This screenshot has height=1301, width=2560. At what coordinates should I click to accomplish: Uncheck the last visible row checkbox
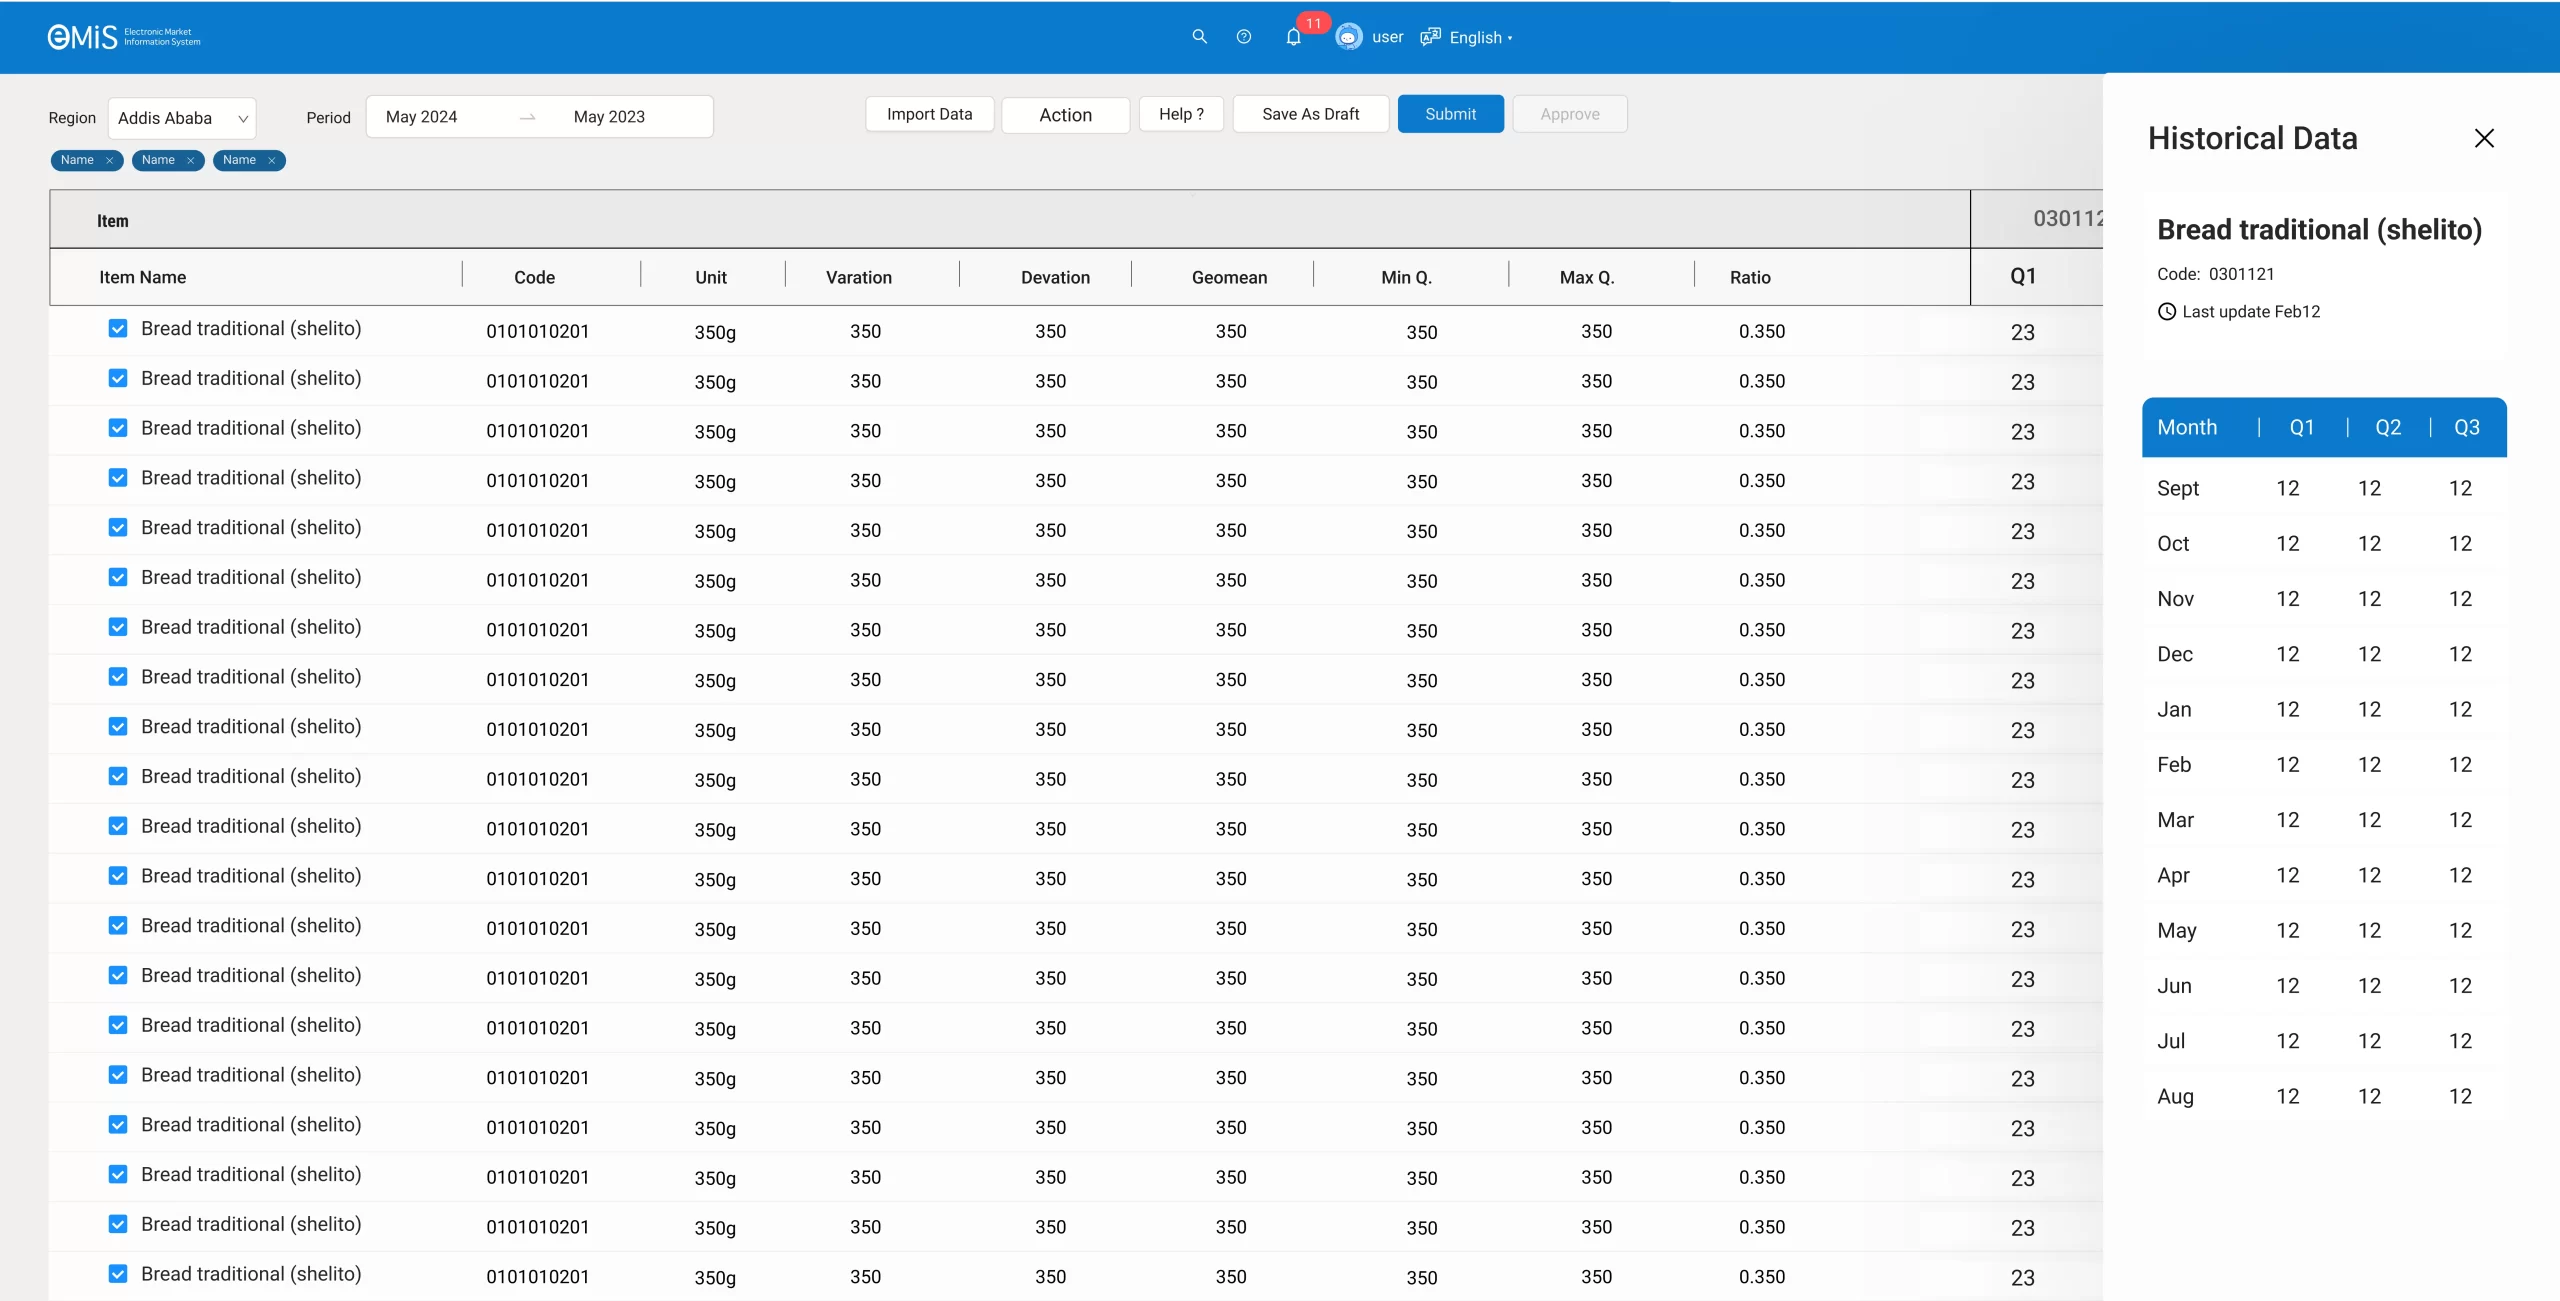pyautogui.click(x=118, y=1274)
